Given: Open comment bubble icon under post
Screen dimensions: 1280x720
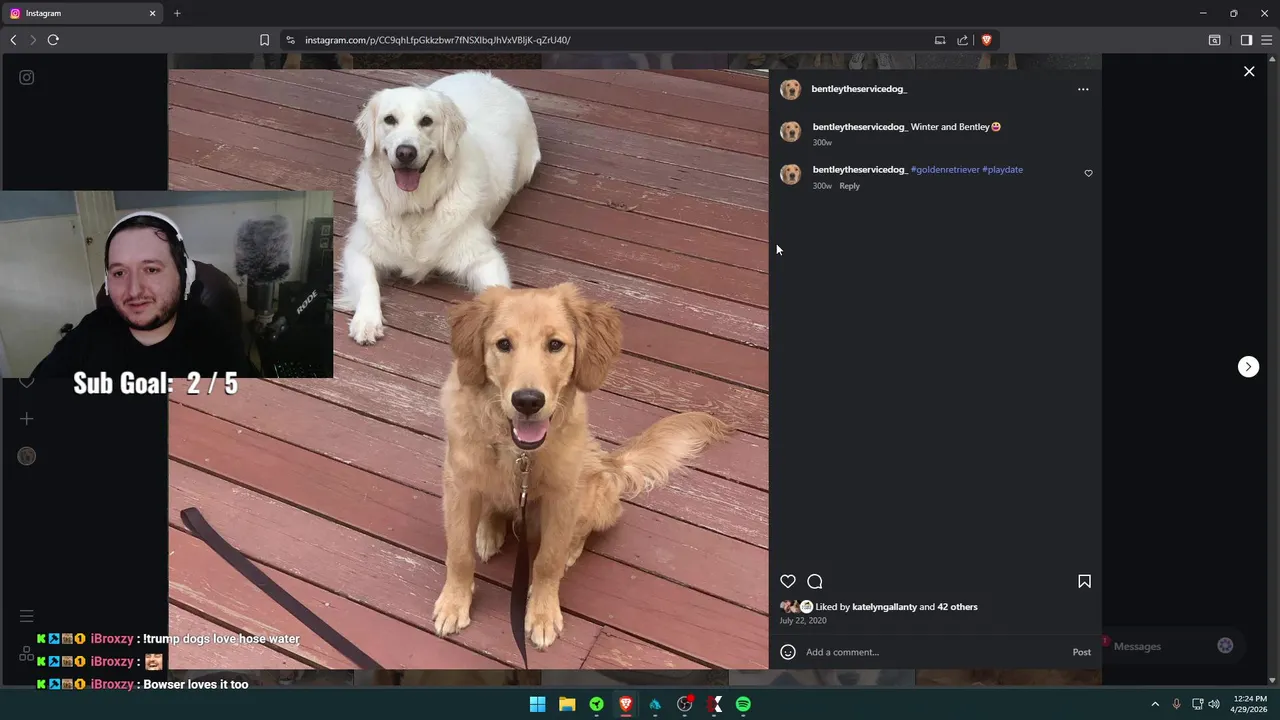Looking at the screenshot, I should (815, 581).
